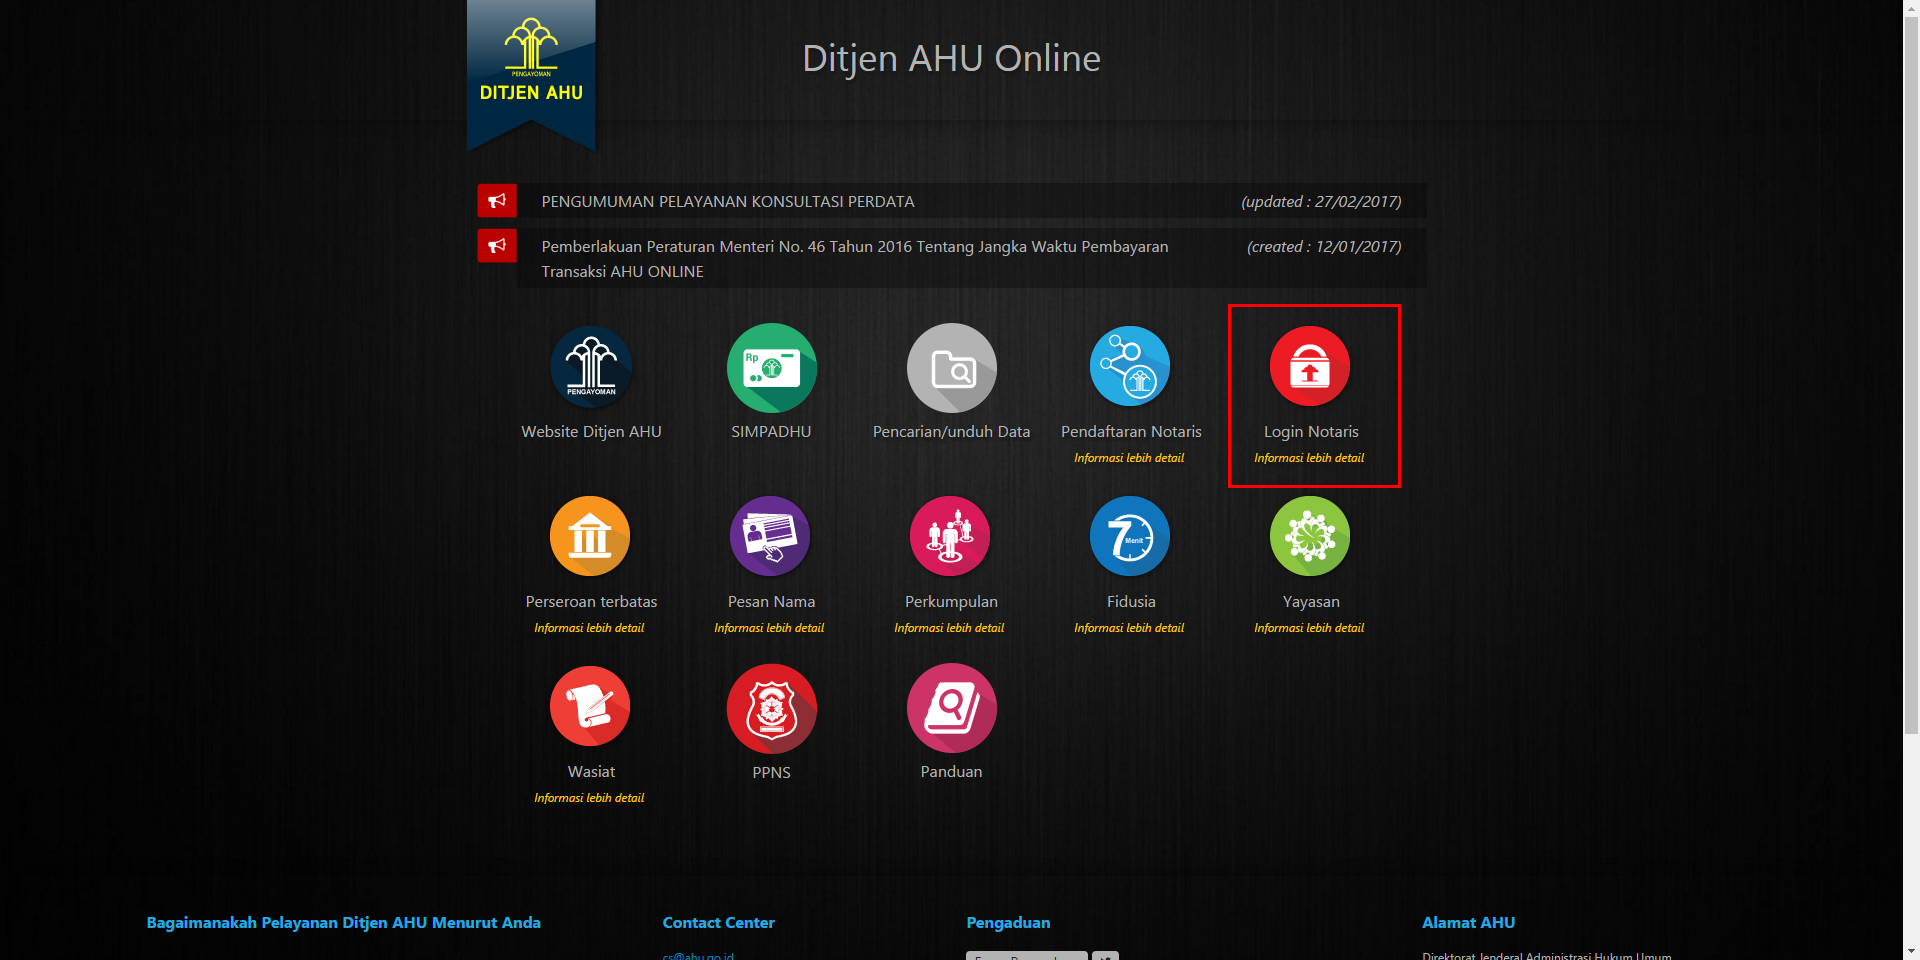Screen dimensions: 1920x960
Task: Select the purple Pesan Nama icon
Action: point(770,537)
